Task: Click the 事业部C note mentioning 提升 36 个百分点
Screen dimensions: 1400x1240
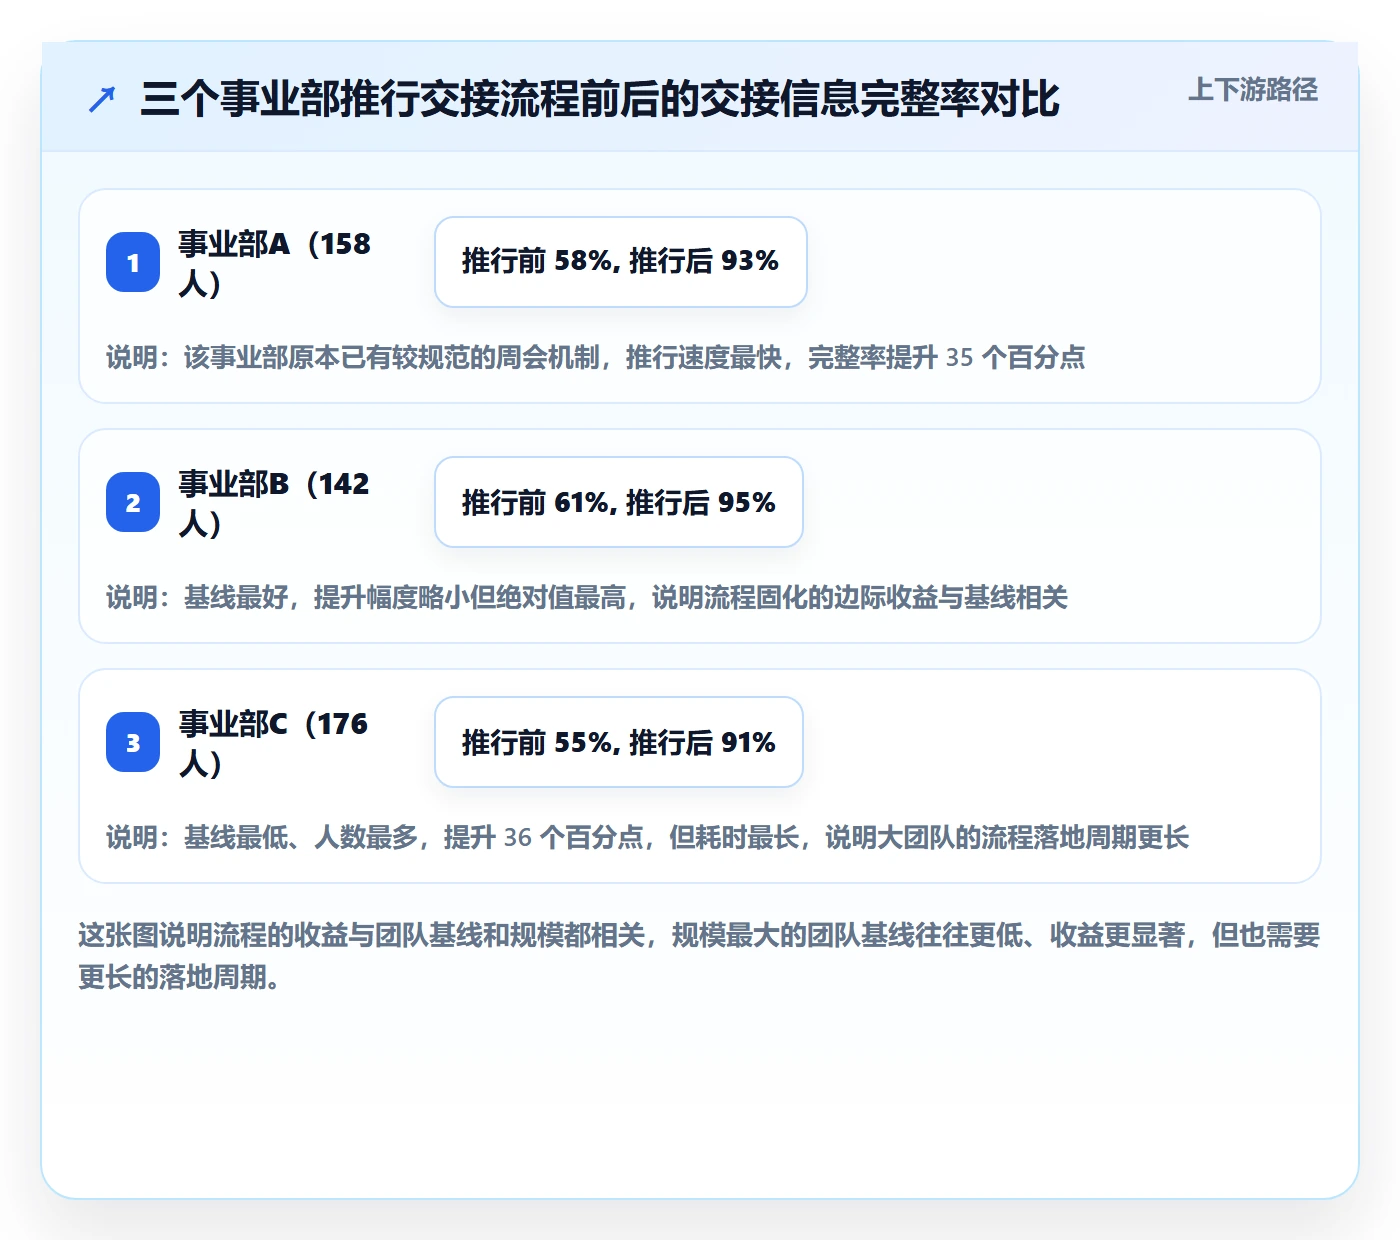Action: 648,837
